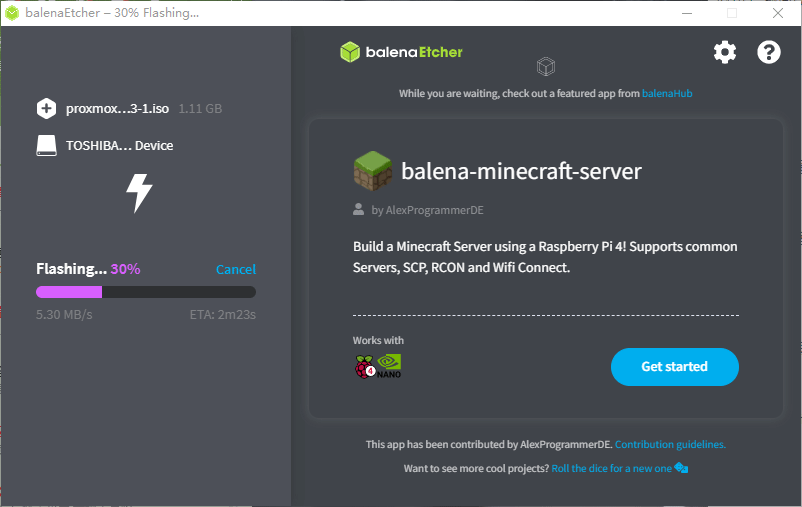The height and width of the screenshot is (507, 802).
Task: Cancel the flashing process
Action: pos(236,269)
